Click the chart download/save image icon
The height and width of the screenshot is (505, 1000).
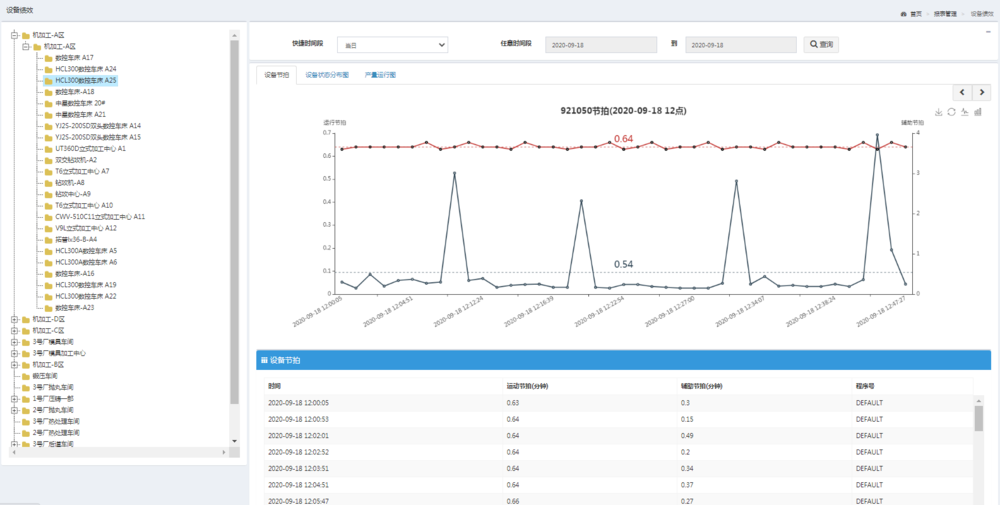pyautogui.click(x=939, y=112)
